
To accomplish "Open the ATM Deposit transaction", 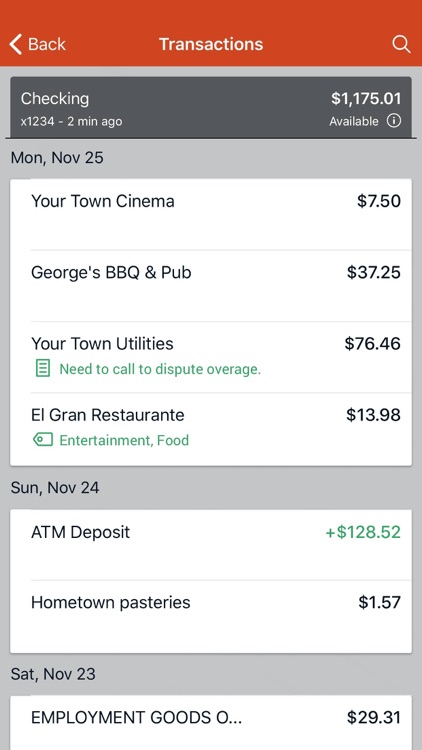I will point(211,545).
